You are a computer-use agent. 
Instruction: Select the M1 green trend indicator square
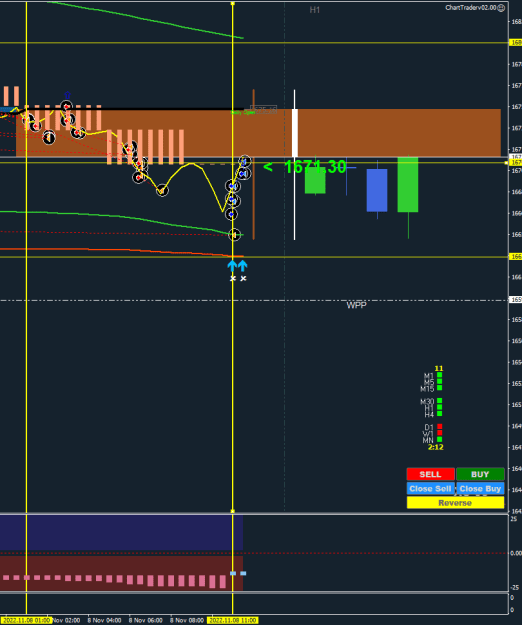coord(440,375)
